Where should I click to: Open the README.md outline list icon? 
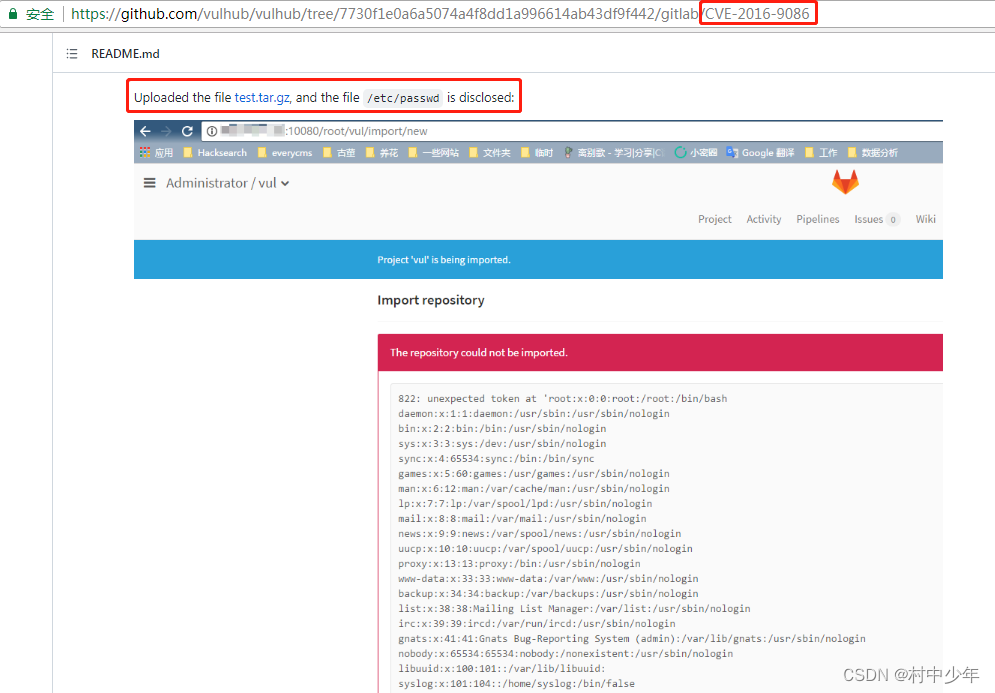(x=72, y=54)
